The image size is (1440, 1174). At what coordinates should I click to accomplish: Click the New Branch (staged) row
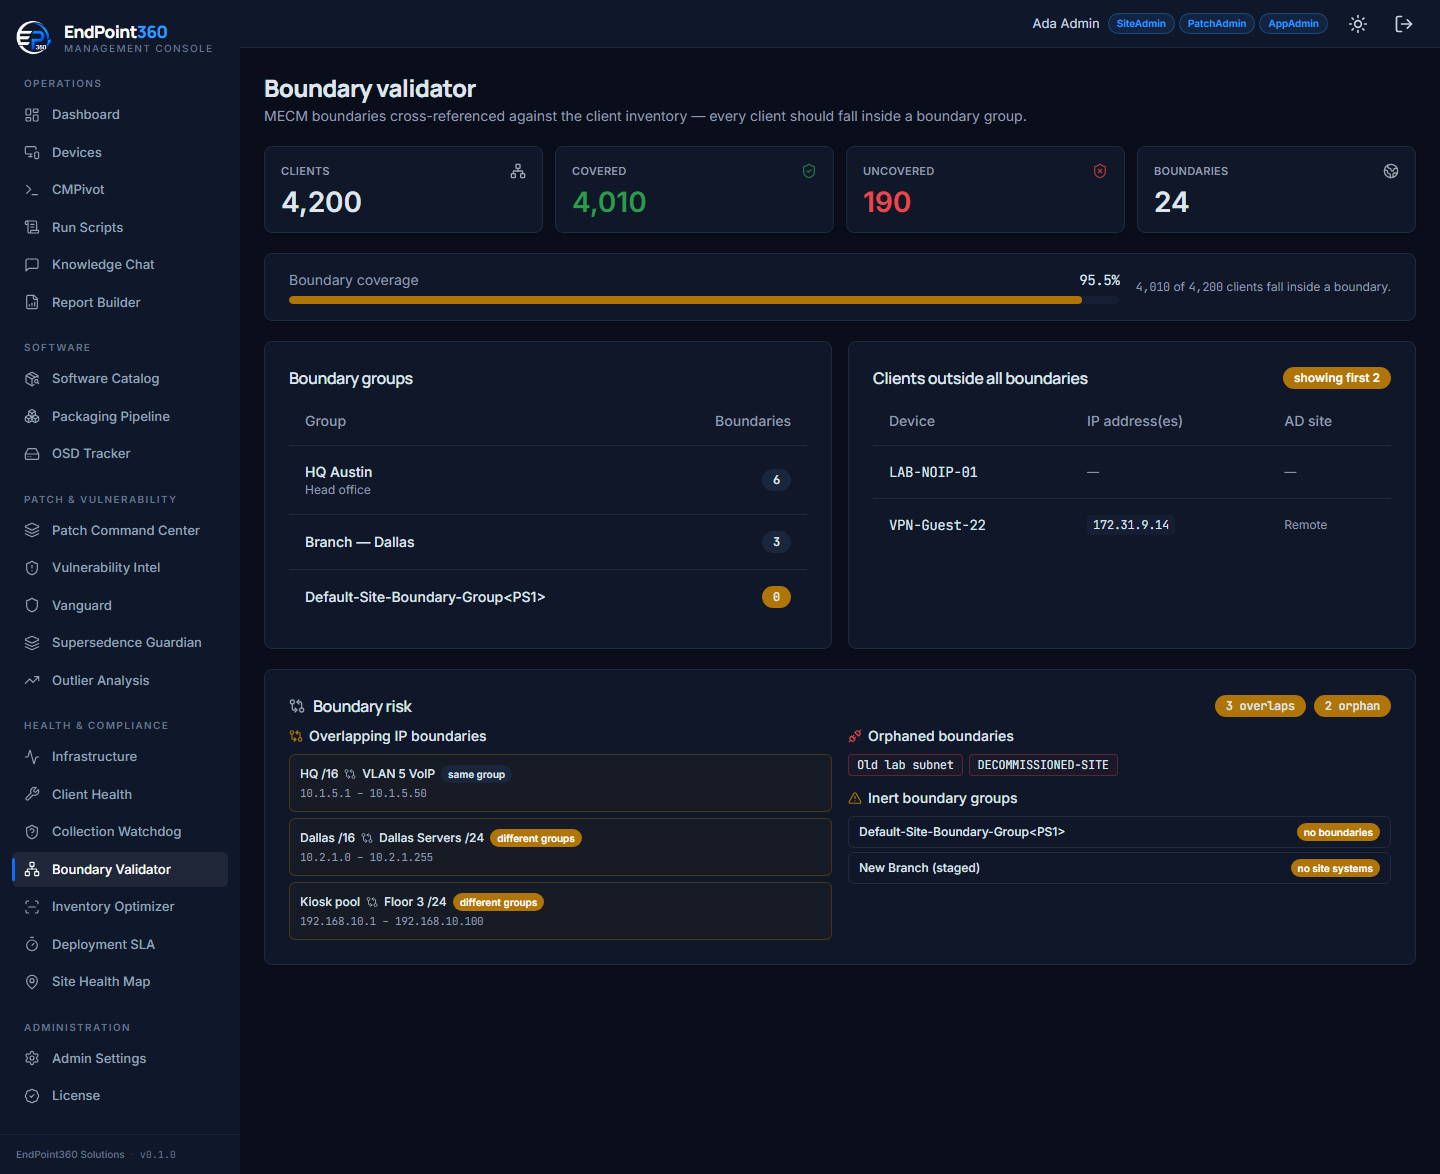(x=1119, y=868)
